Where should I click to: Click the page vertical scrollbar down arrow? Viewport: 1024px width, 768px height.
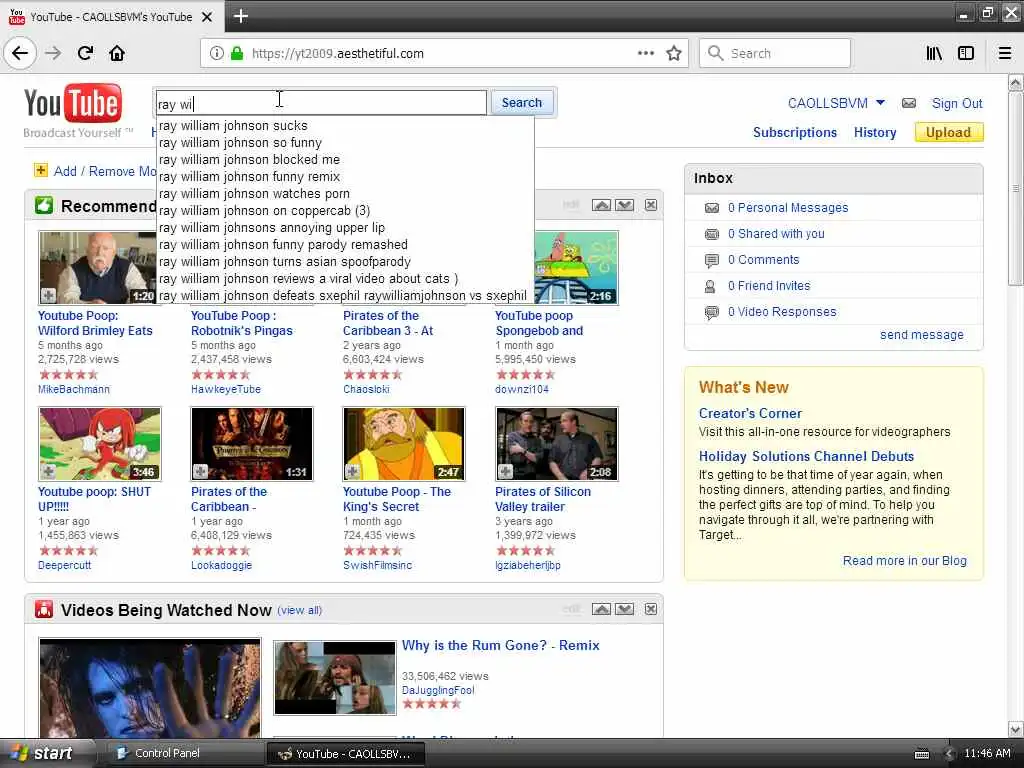[1016, 729]
